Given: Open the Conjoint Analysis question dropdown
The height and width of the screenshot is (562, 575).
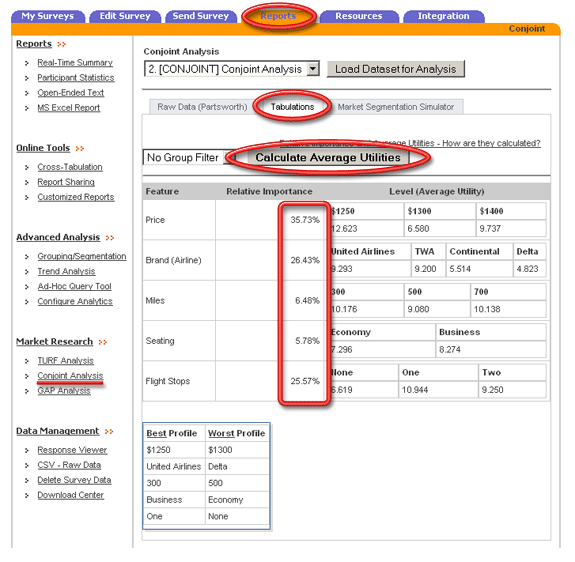Looking at the screenshot, I should point(232,69).
